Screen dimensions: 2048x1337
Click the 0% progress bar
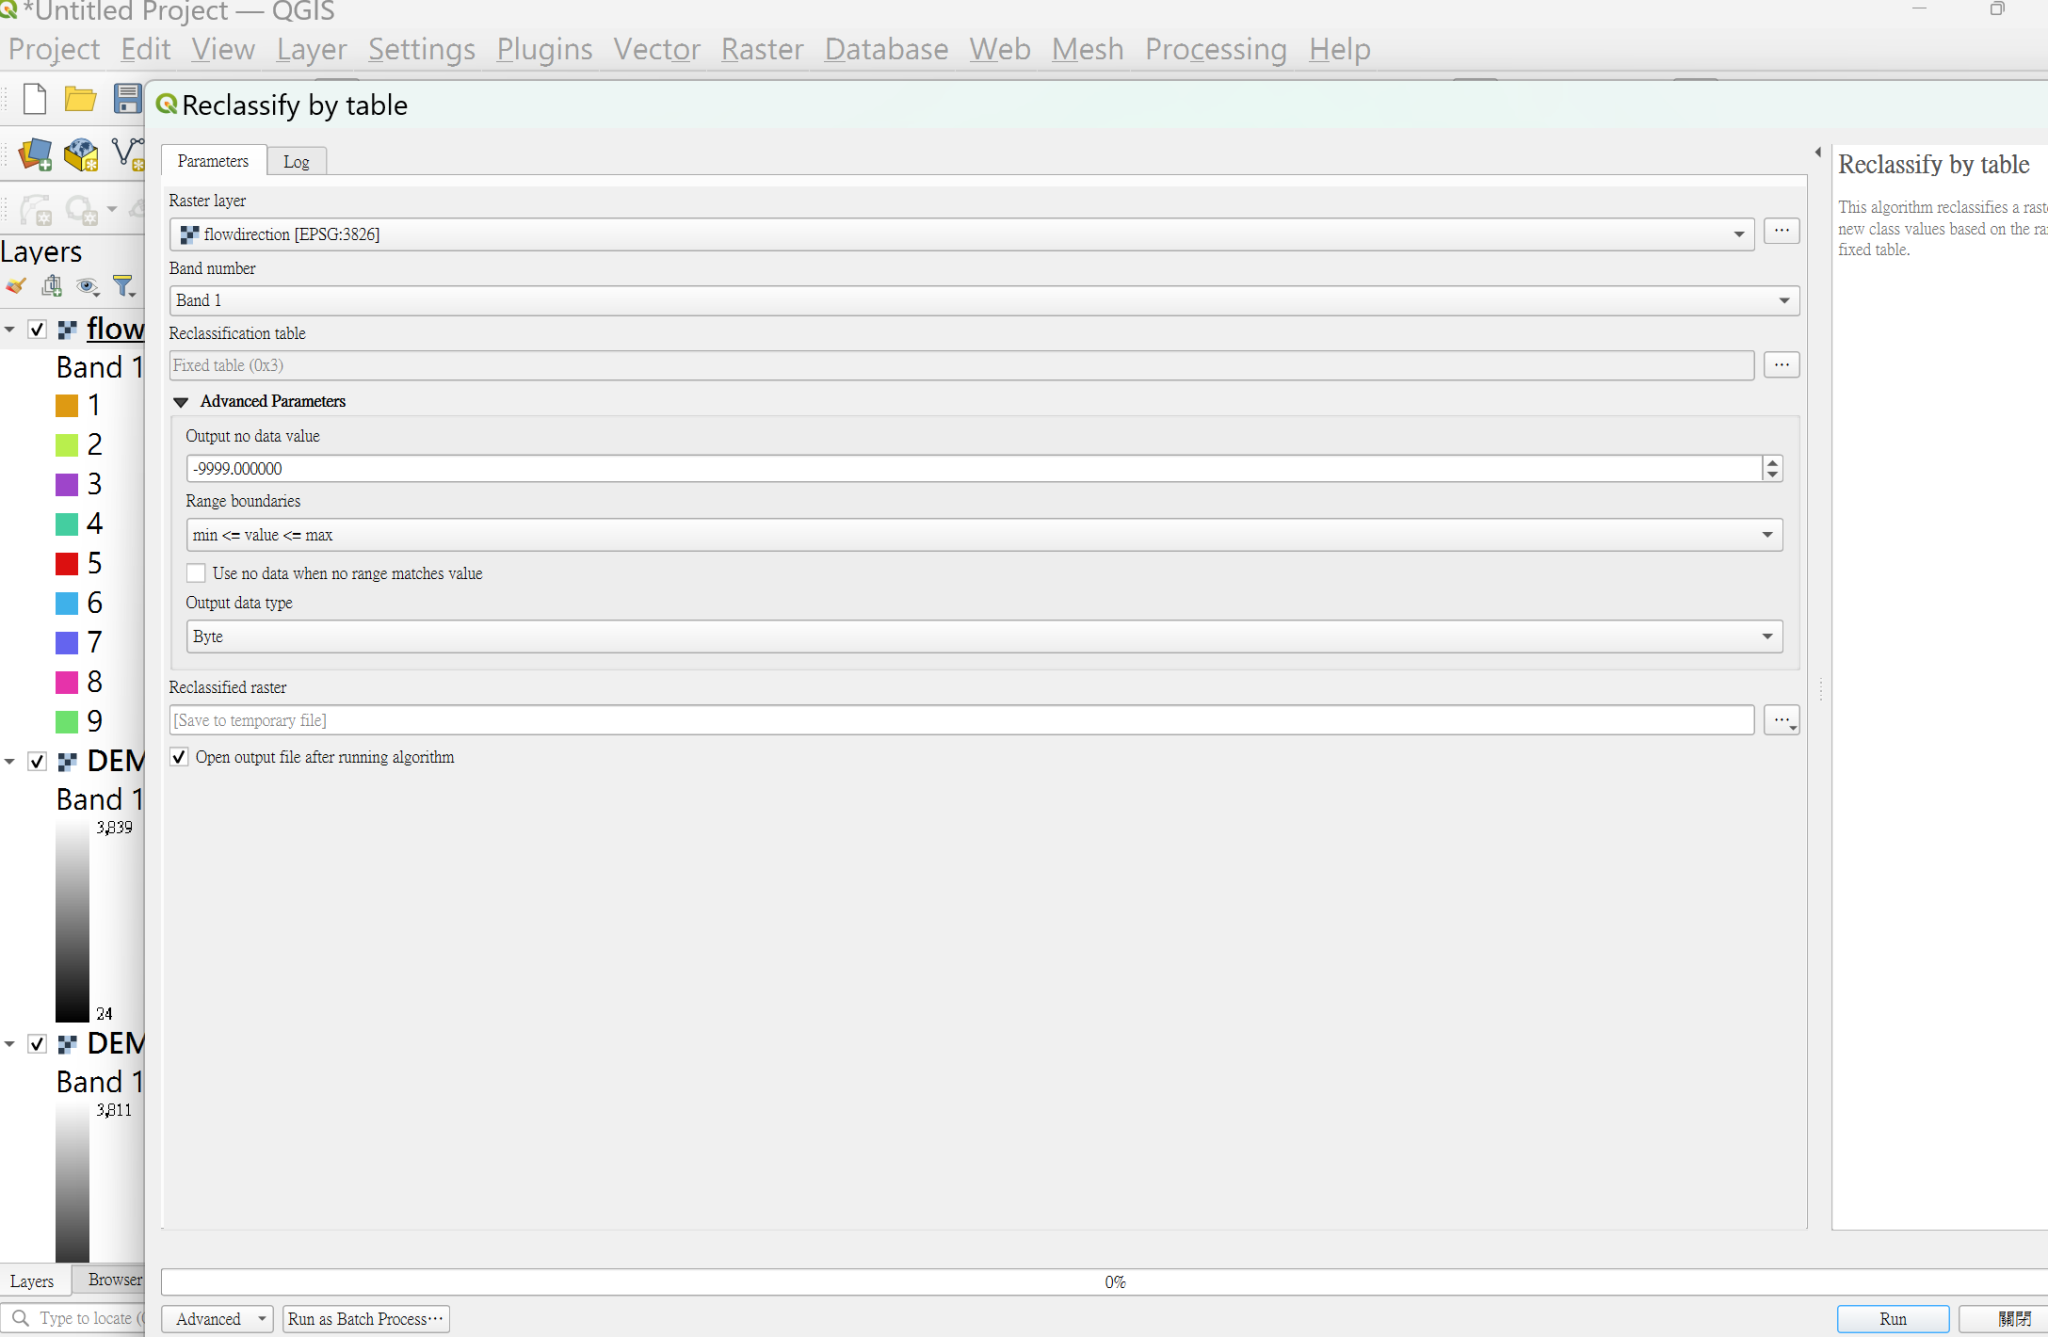click(x=1104, y=1282)
